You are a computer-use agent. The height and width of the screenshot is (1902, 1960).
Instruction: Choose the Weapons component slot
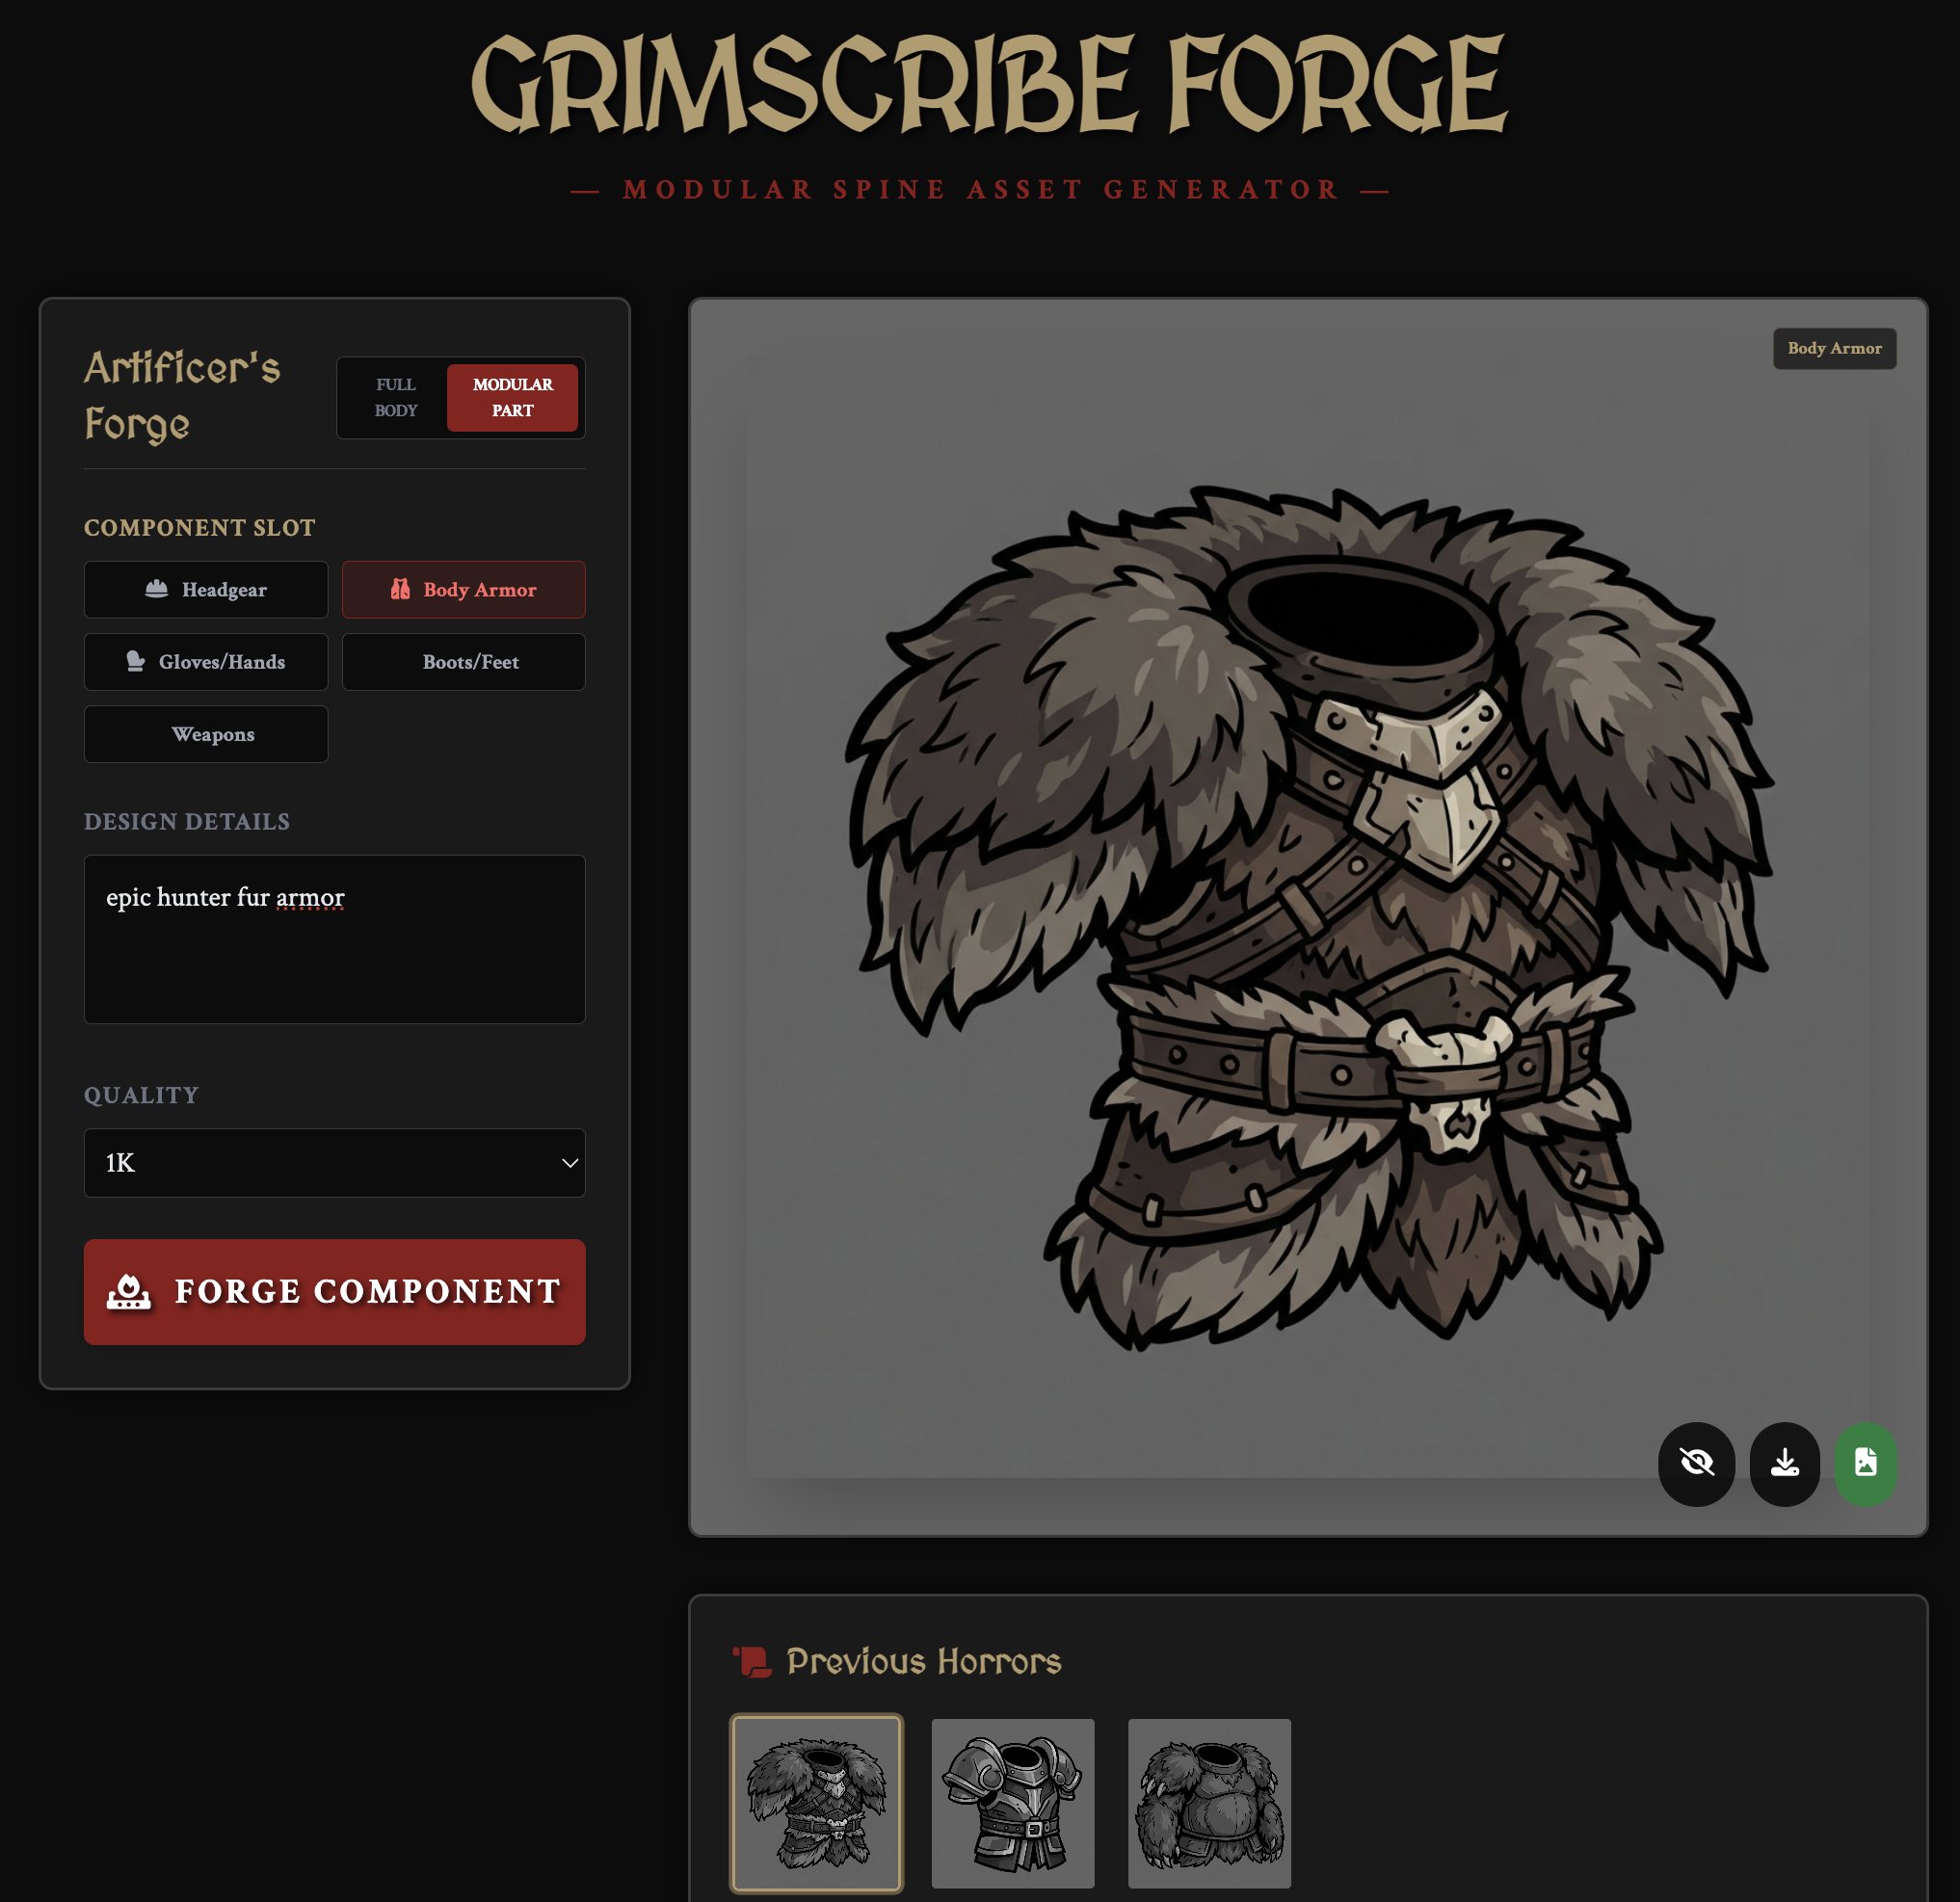(x=206, y=733)
